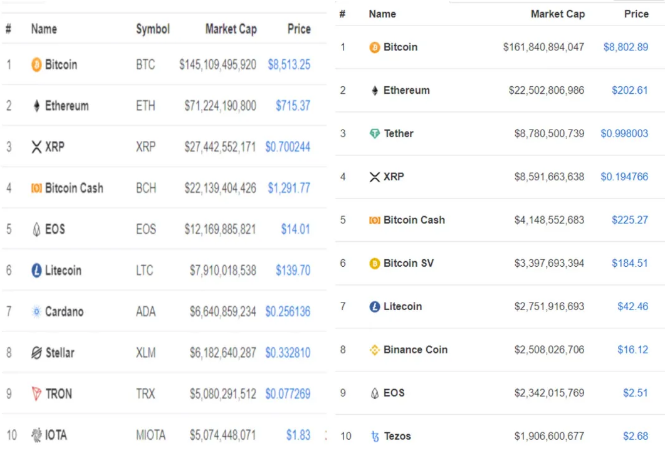Sort left table by Market Cap header
This screenshot has height=455, width=665.
pos(230,29)
